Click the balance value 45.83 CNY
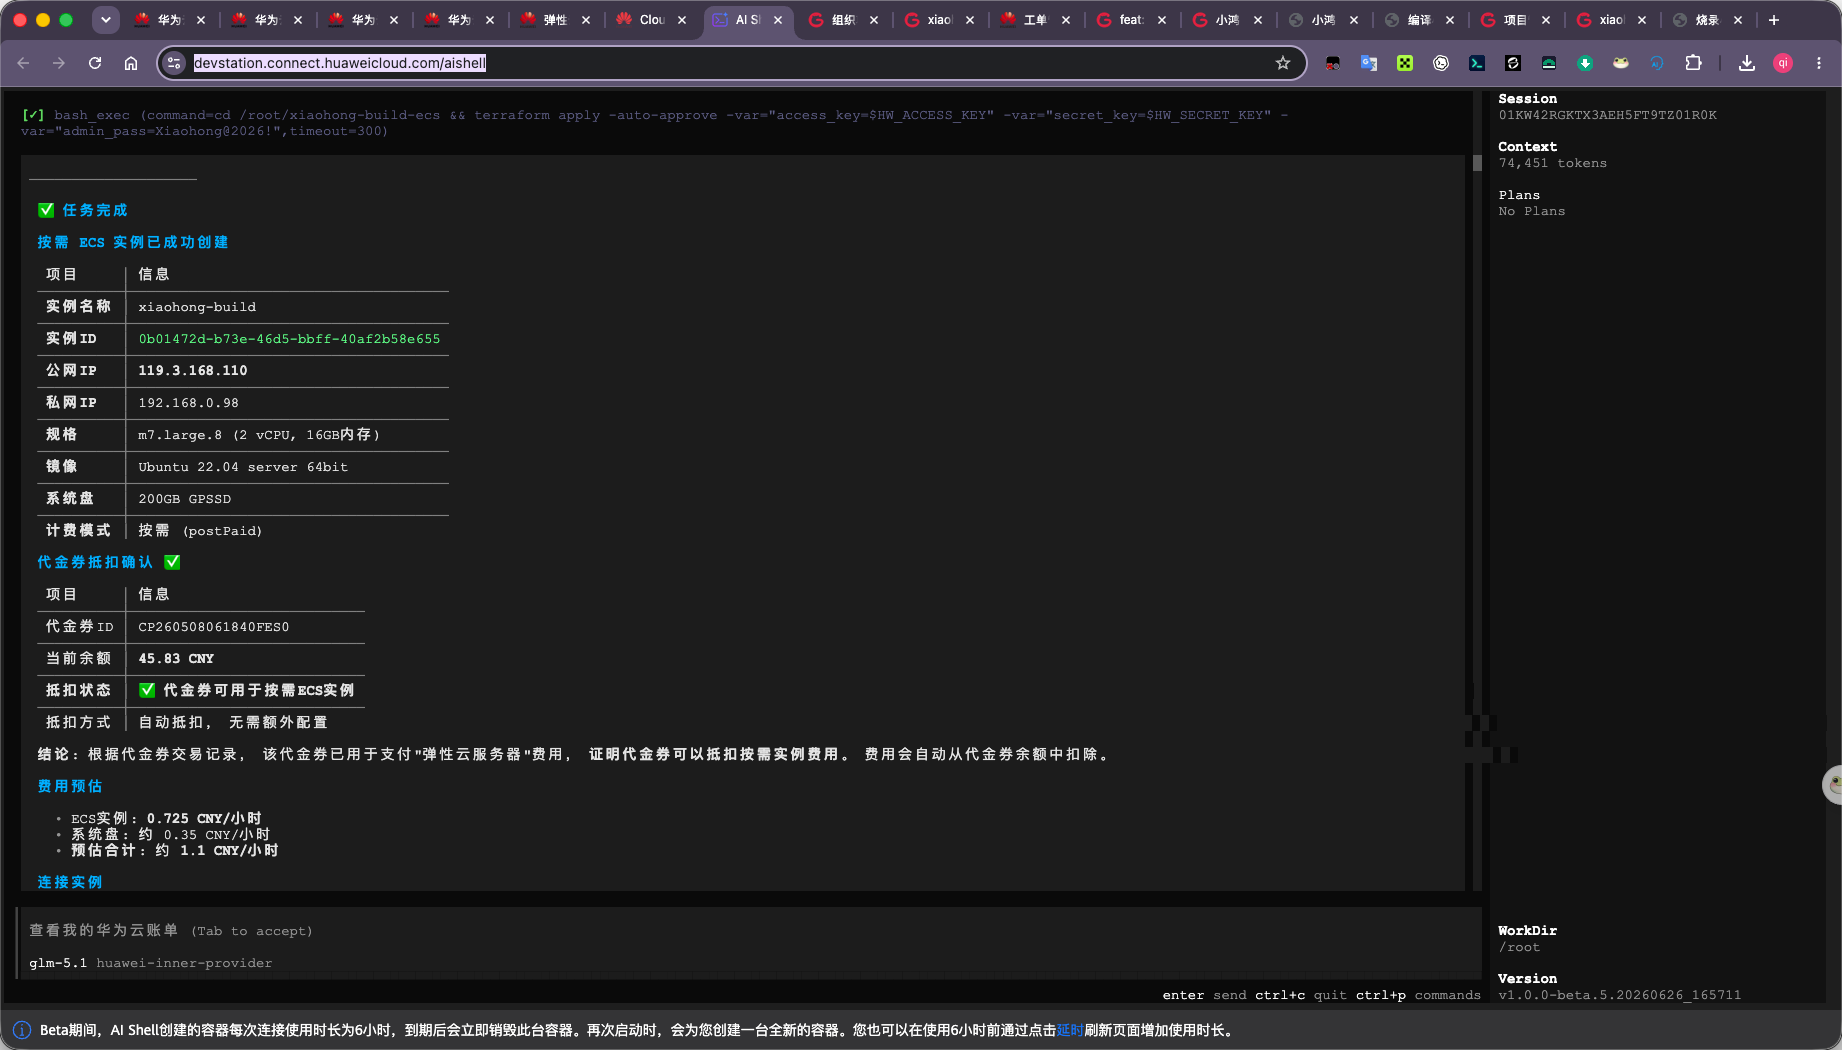 176,659
